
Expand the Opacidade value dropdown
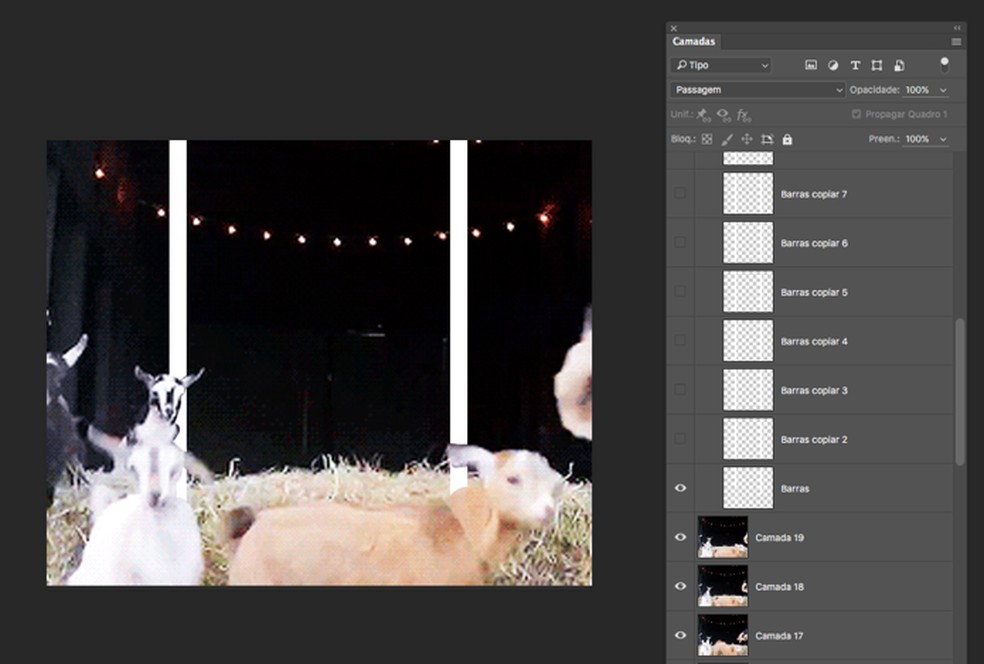point(943,90)
